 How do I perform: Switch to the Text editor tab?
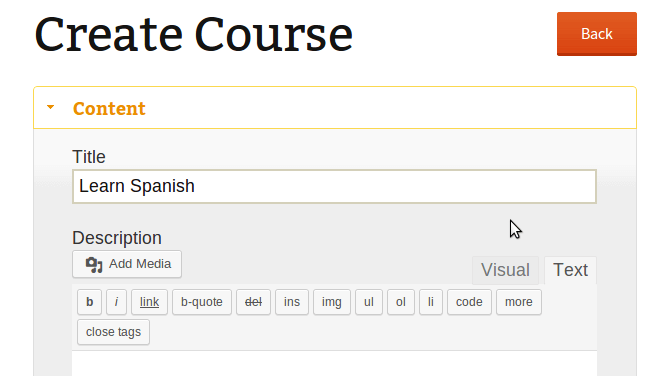[570, 270]
